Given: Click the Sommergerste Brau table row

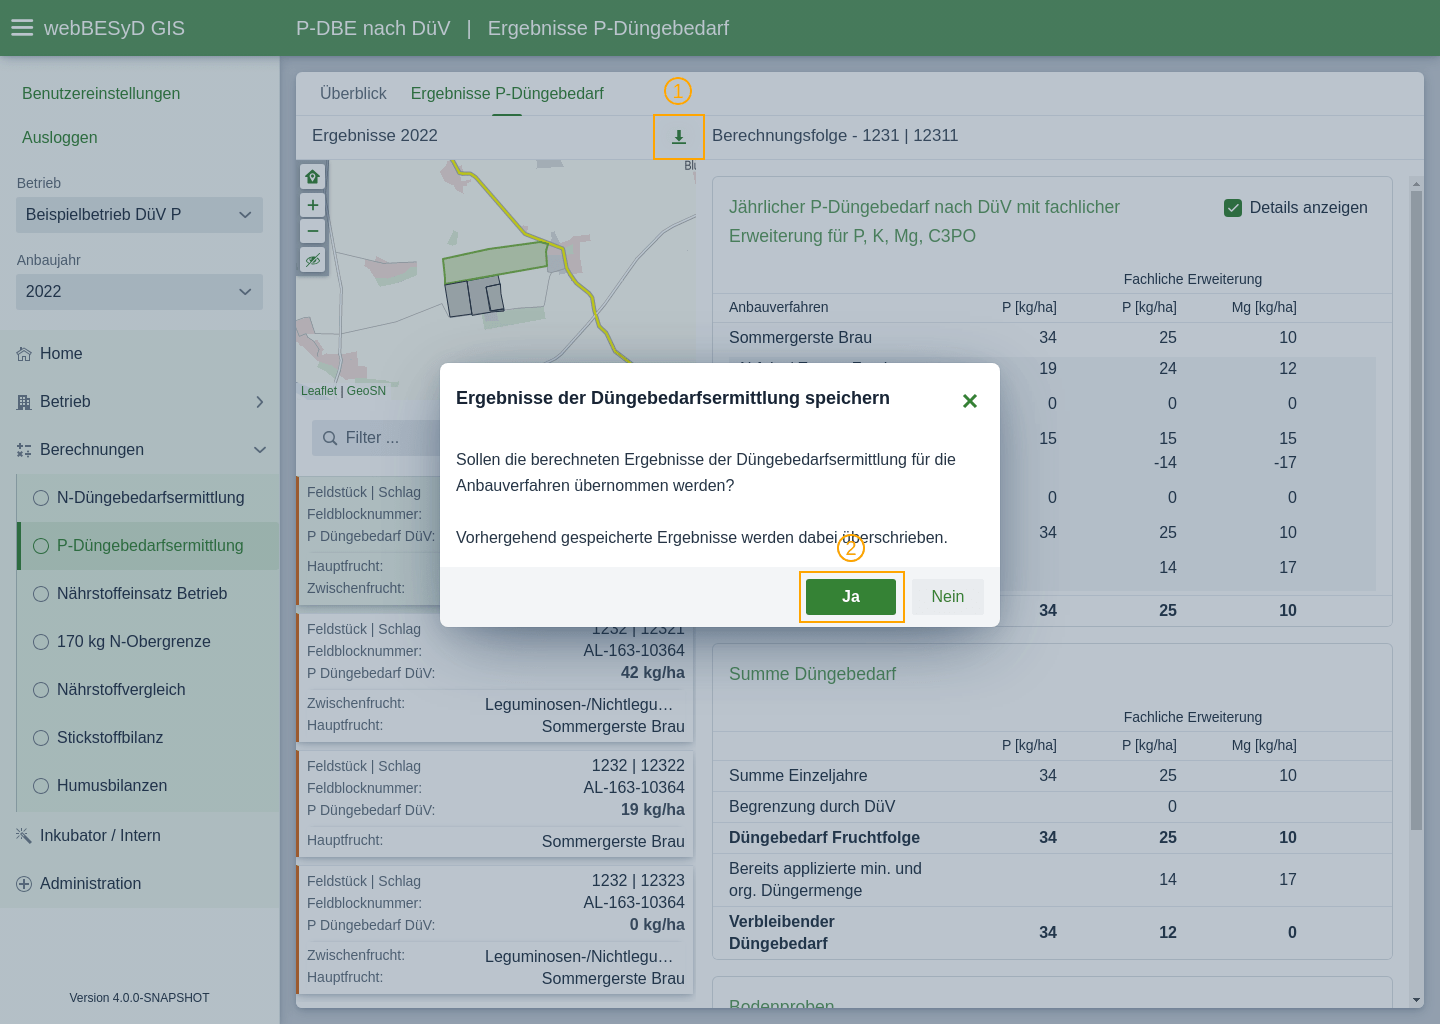Looking at the screenshot, I should (x=1052, y=338).
